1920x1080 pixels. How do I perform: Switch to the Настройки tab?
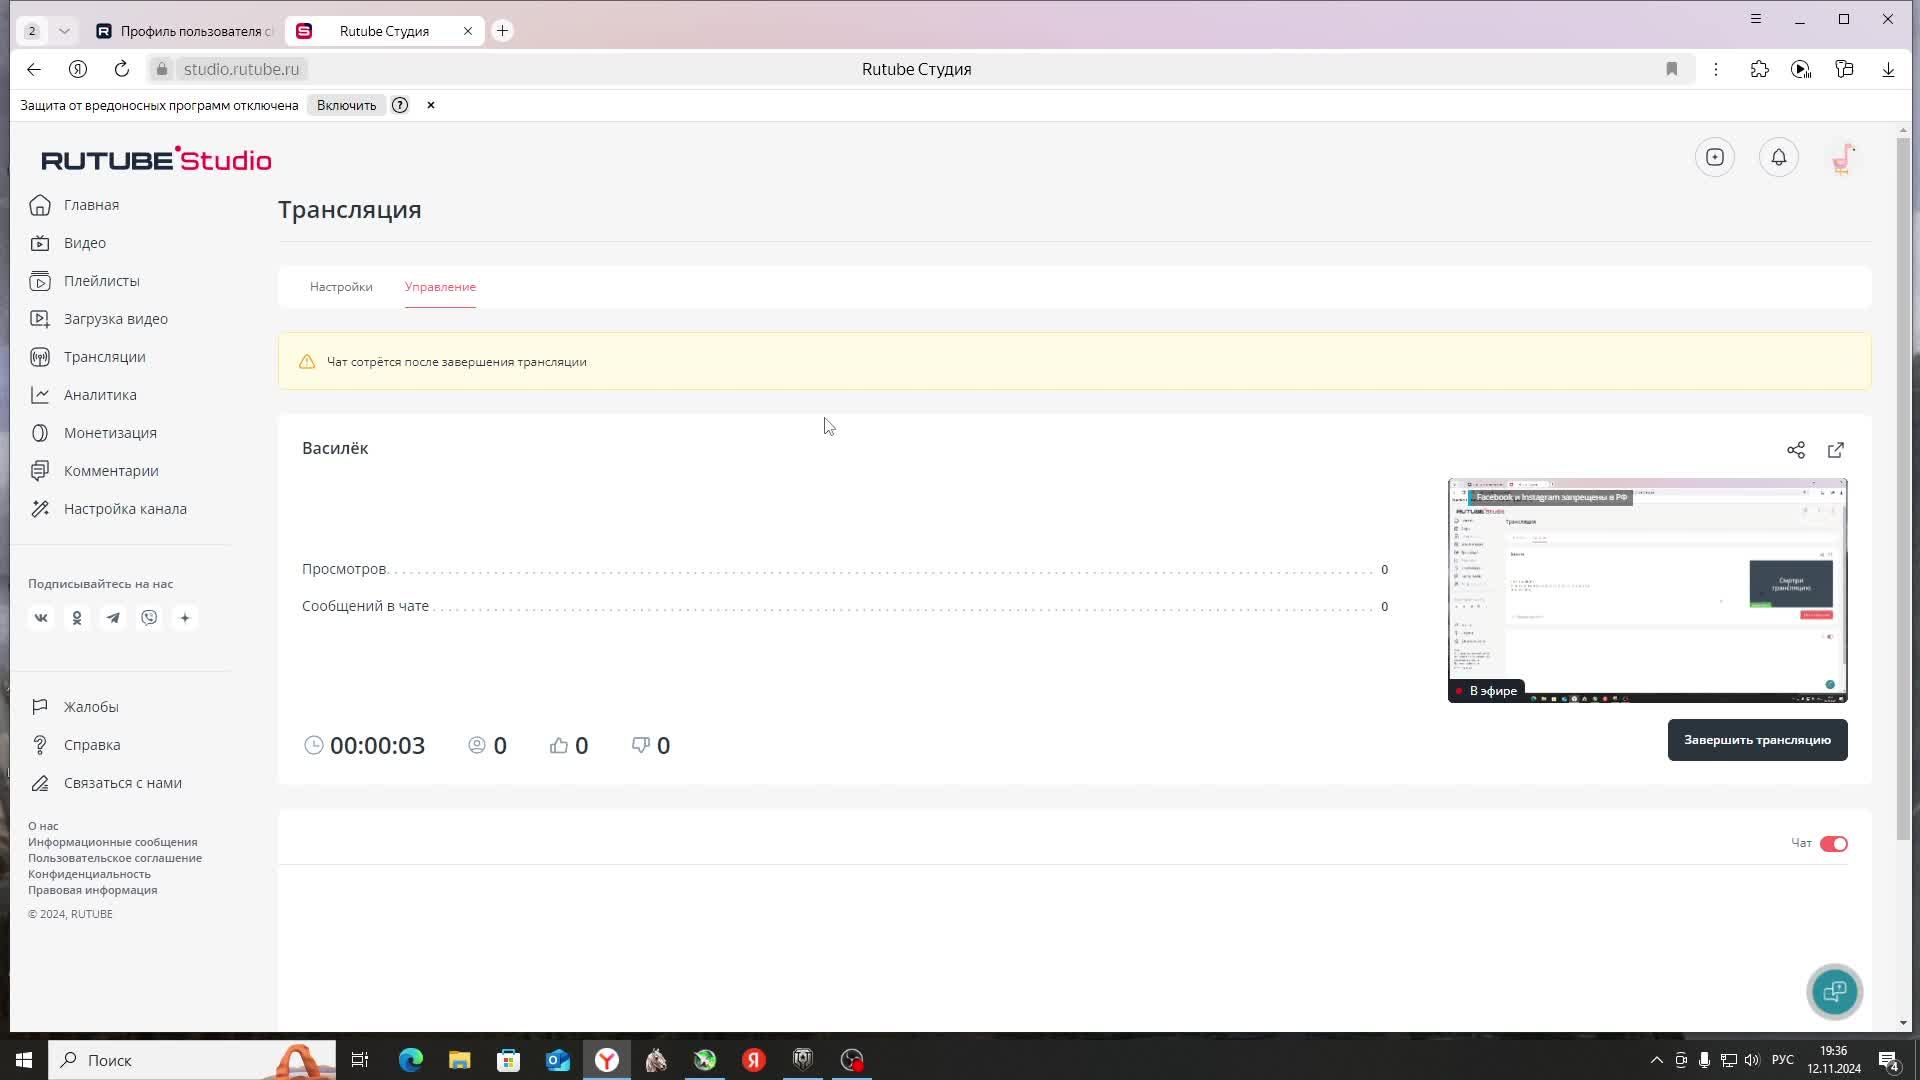coord(341,287)
